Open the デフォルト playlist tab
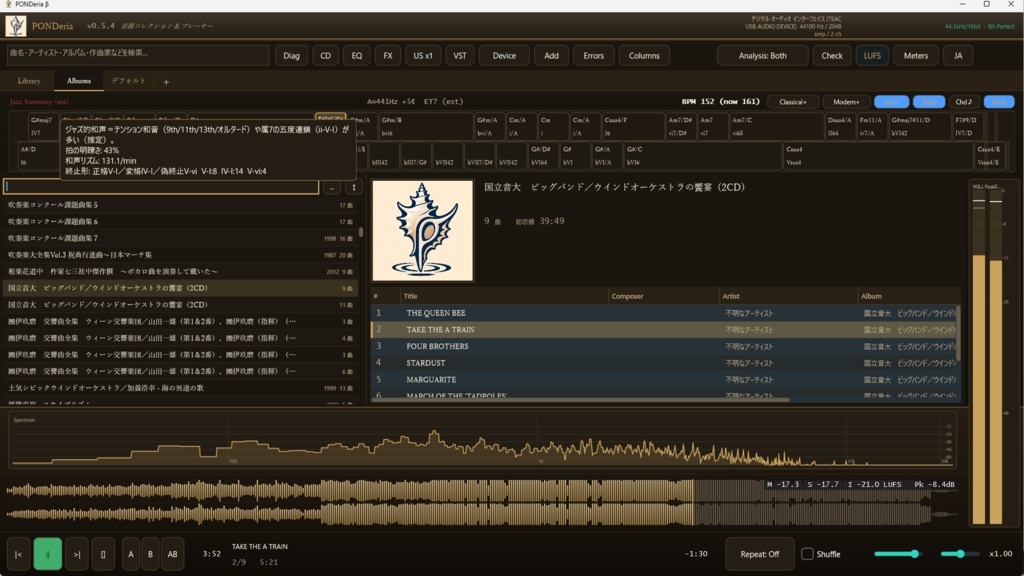 [x=129, y=81]
